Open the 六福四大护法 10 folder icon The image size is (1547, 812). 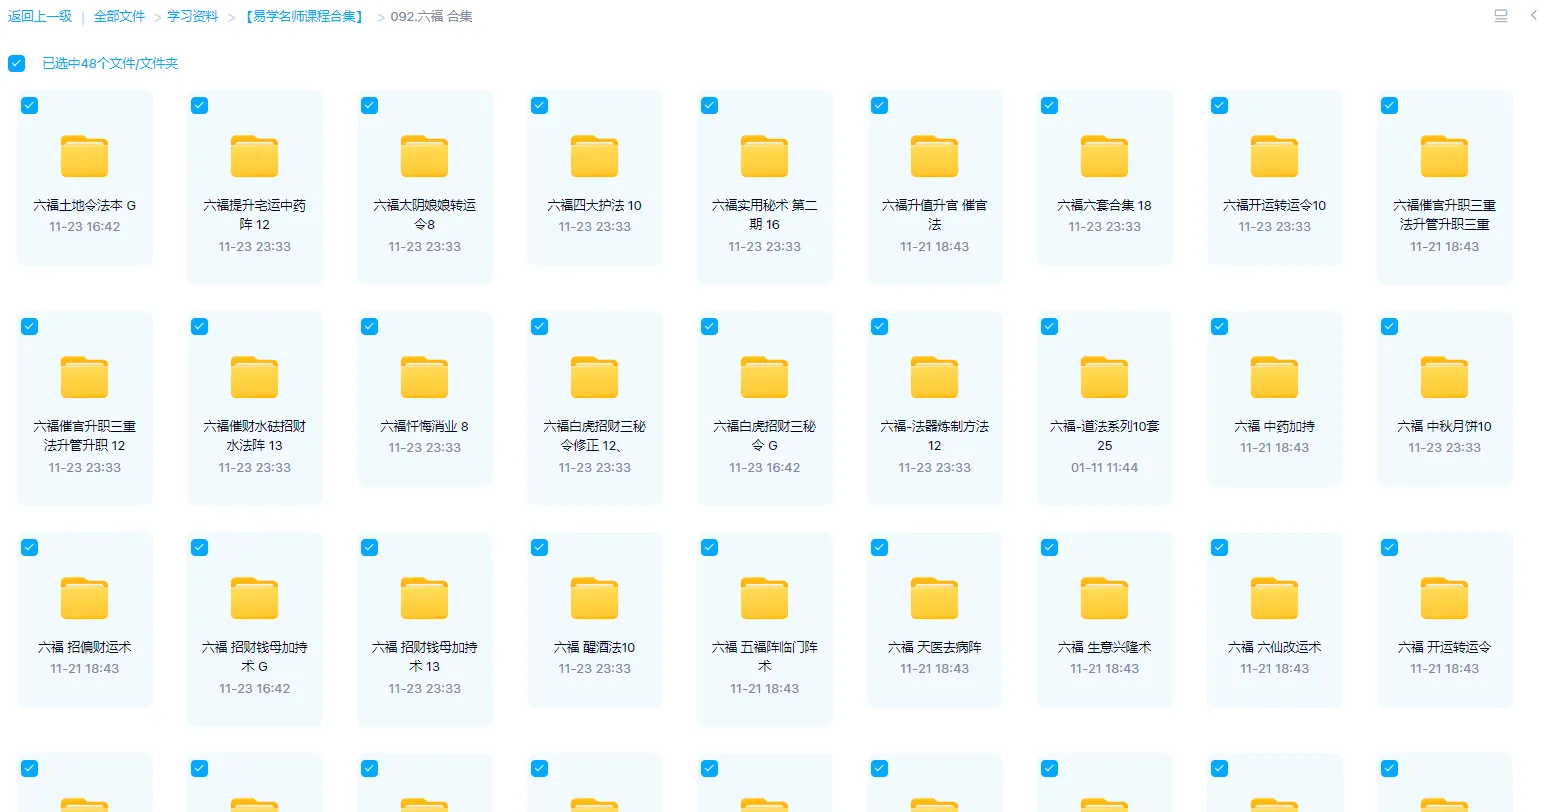pyautogui.click(x=595, y=157)
